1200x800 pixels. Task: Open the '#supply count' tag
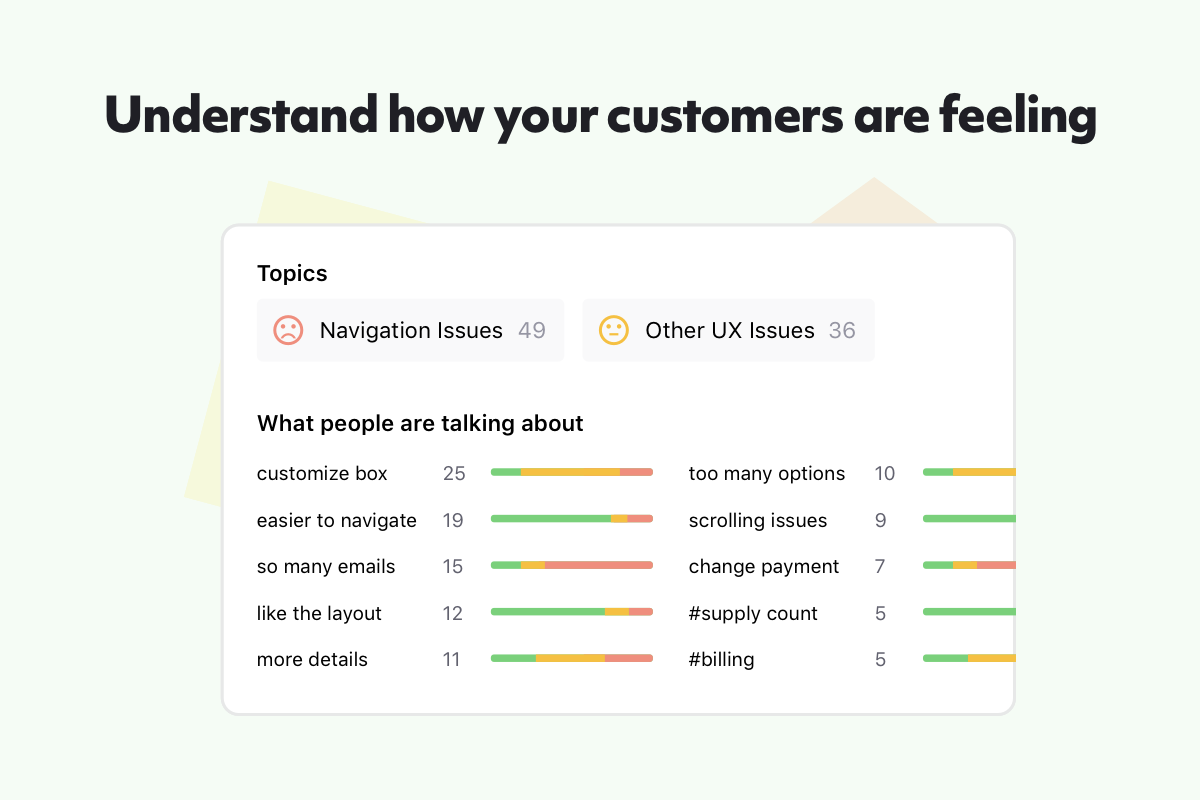(753, 613)
